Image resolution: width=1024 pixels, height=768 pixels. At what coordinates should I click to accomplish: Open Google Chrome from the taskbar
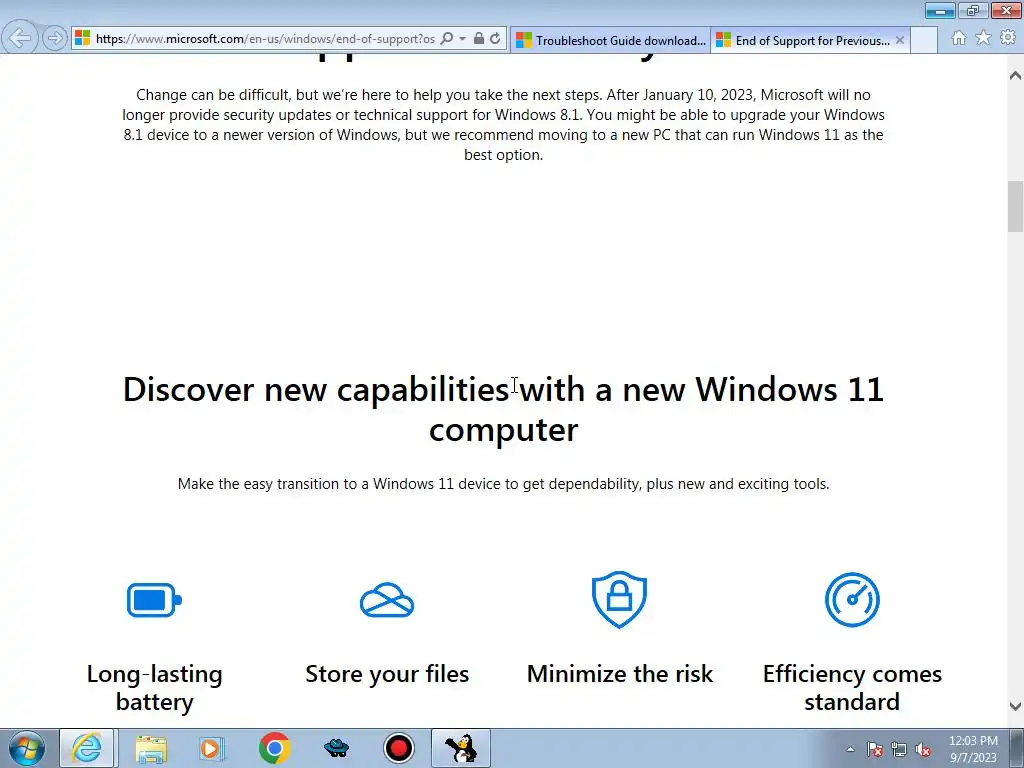pos(274,748)
